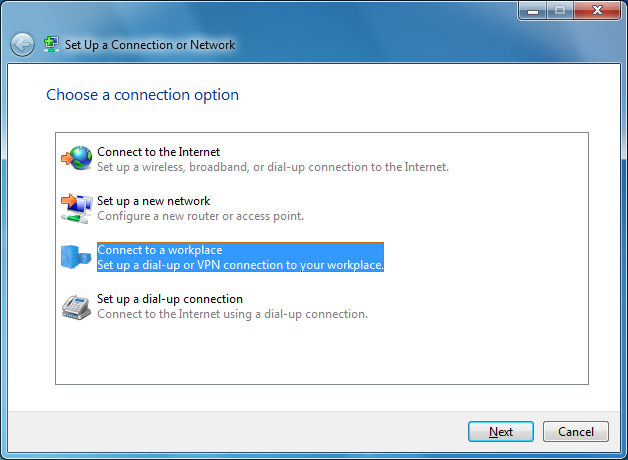Click the back arrow button
This screenshot has width=628, height=460.
[22, 45]
